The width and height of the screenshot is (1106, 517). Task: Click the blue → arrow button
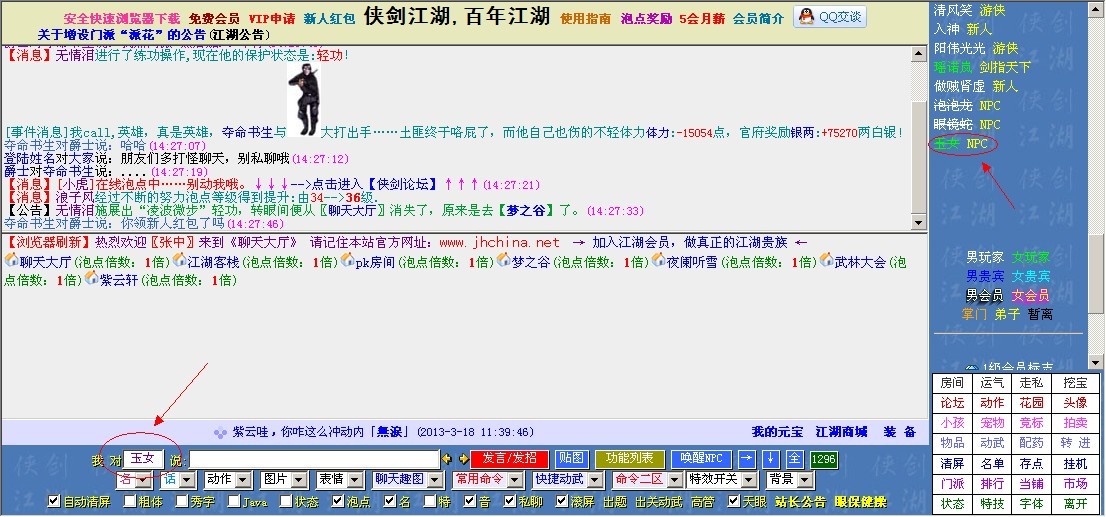746,458
